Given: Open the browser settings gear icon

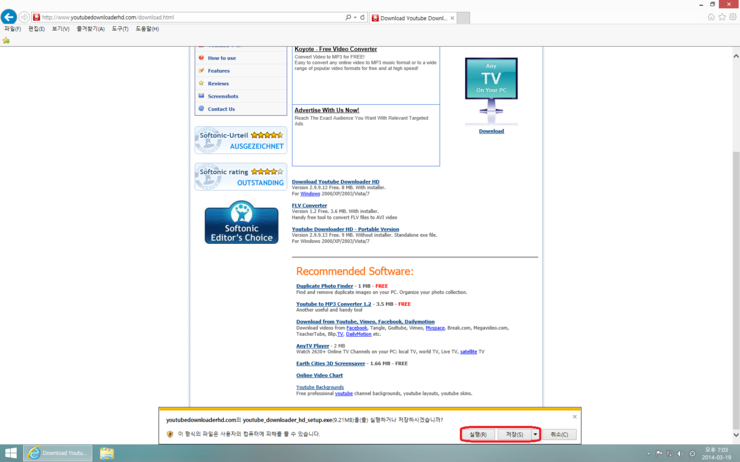Looking at the screenshot, I should point(733,17).
